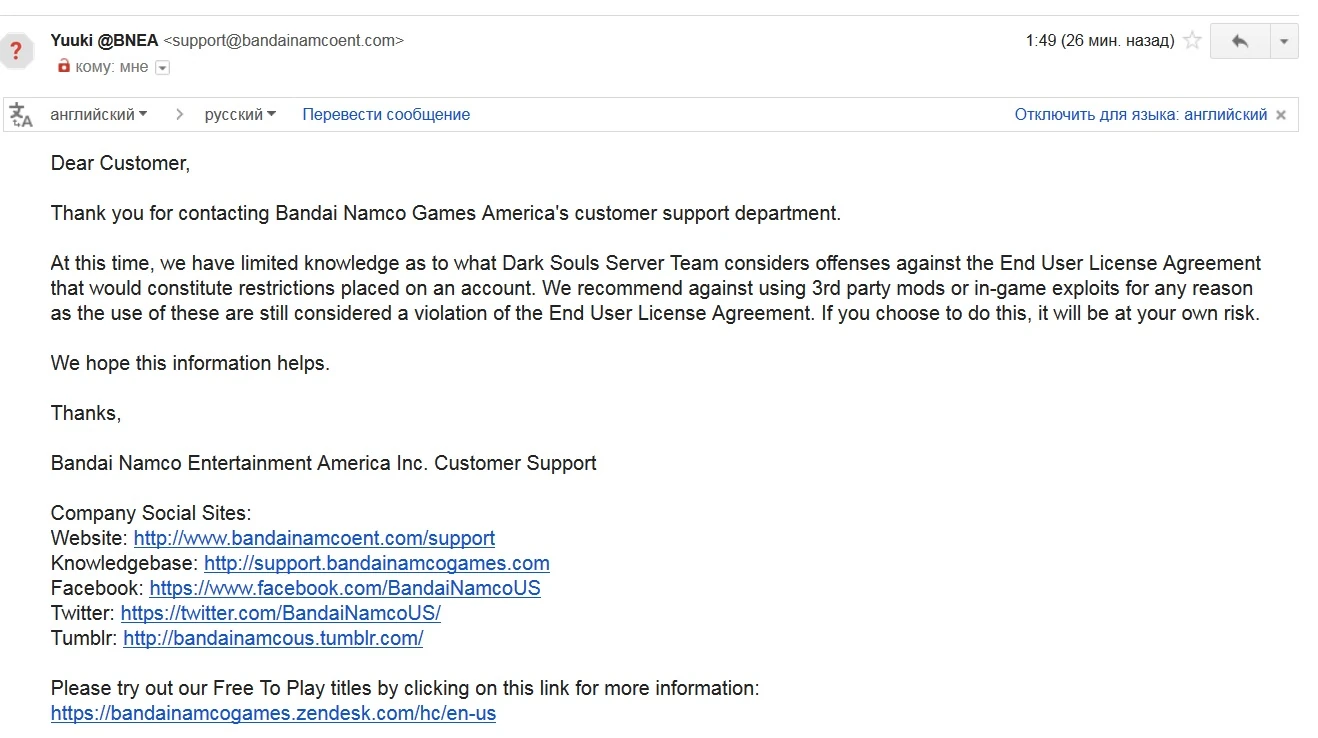1318x738 pixels.
Task: Star this email message
Action: pyautogui.click(x=1192, y=41)
